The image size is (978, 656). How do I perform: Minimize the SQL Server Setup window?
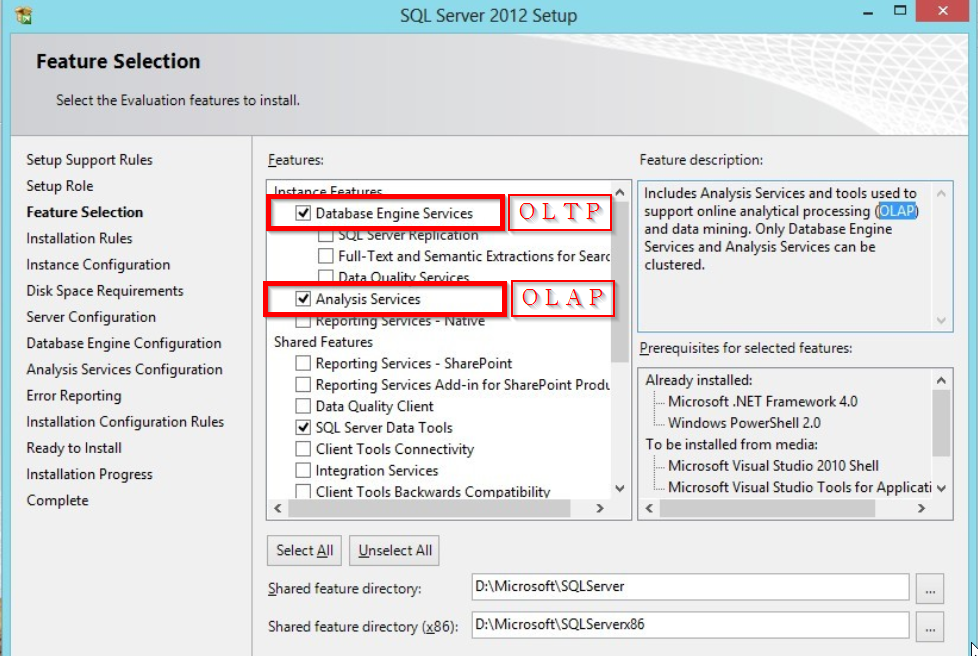click(x=868, y=12)
